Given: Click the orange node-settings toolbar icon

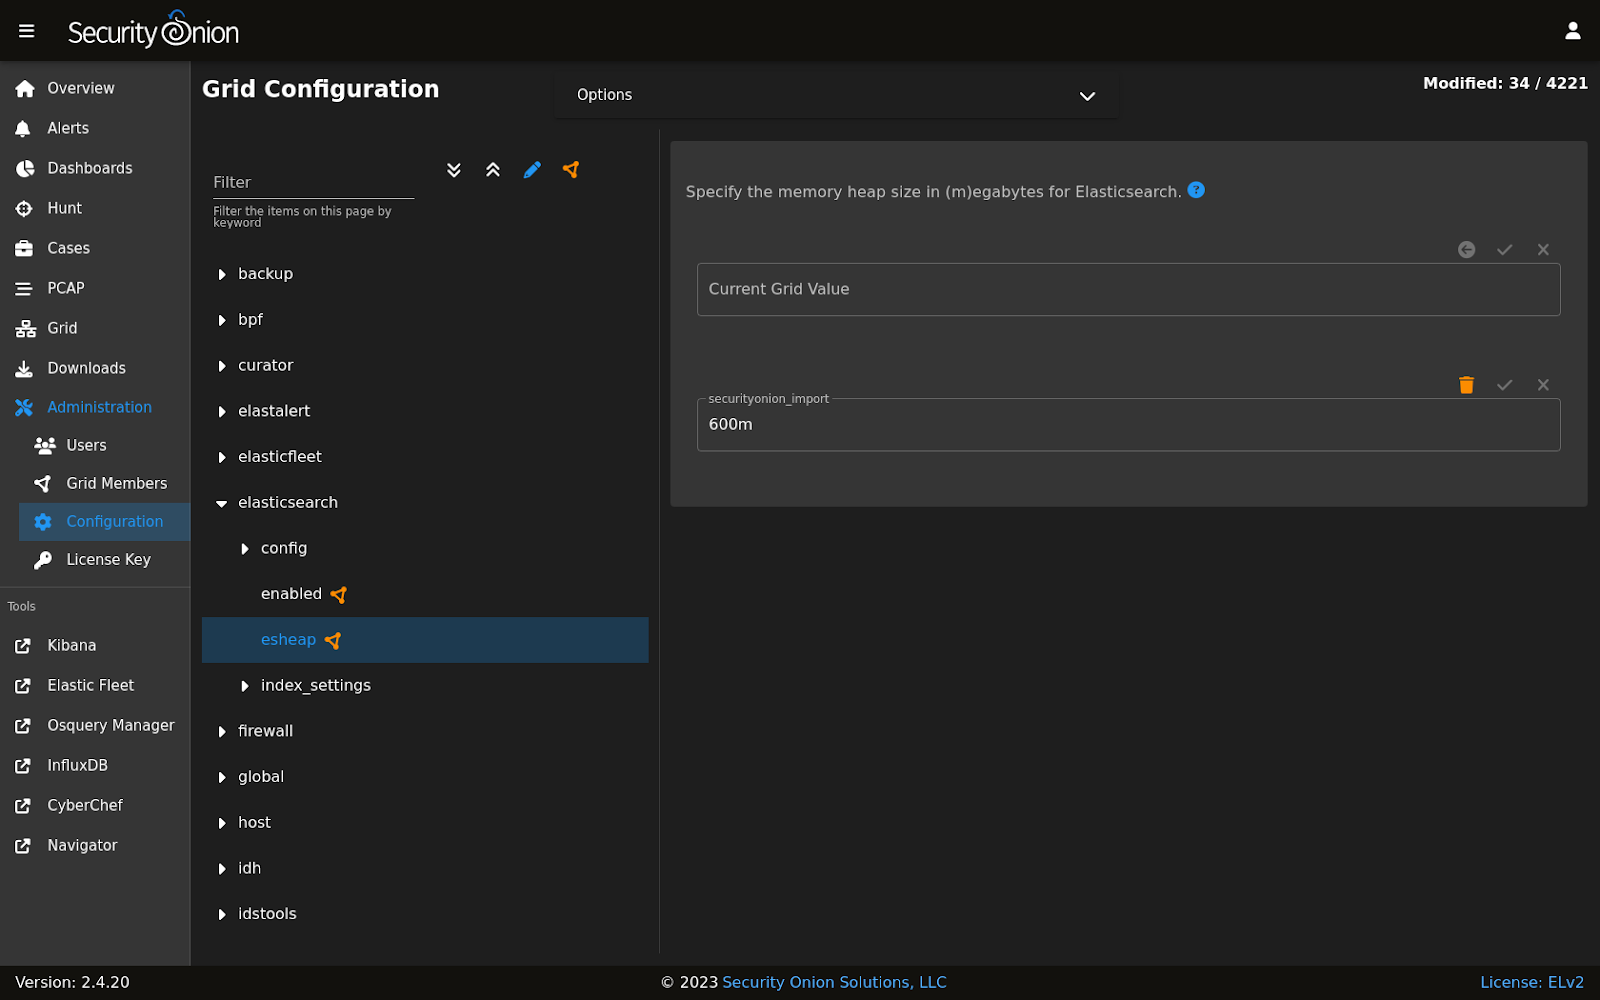Looking at the screenshot, I should pyautogui.click(x=571, y=170).
